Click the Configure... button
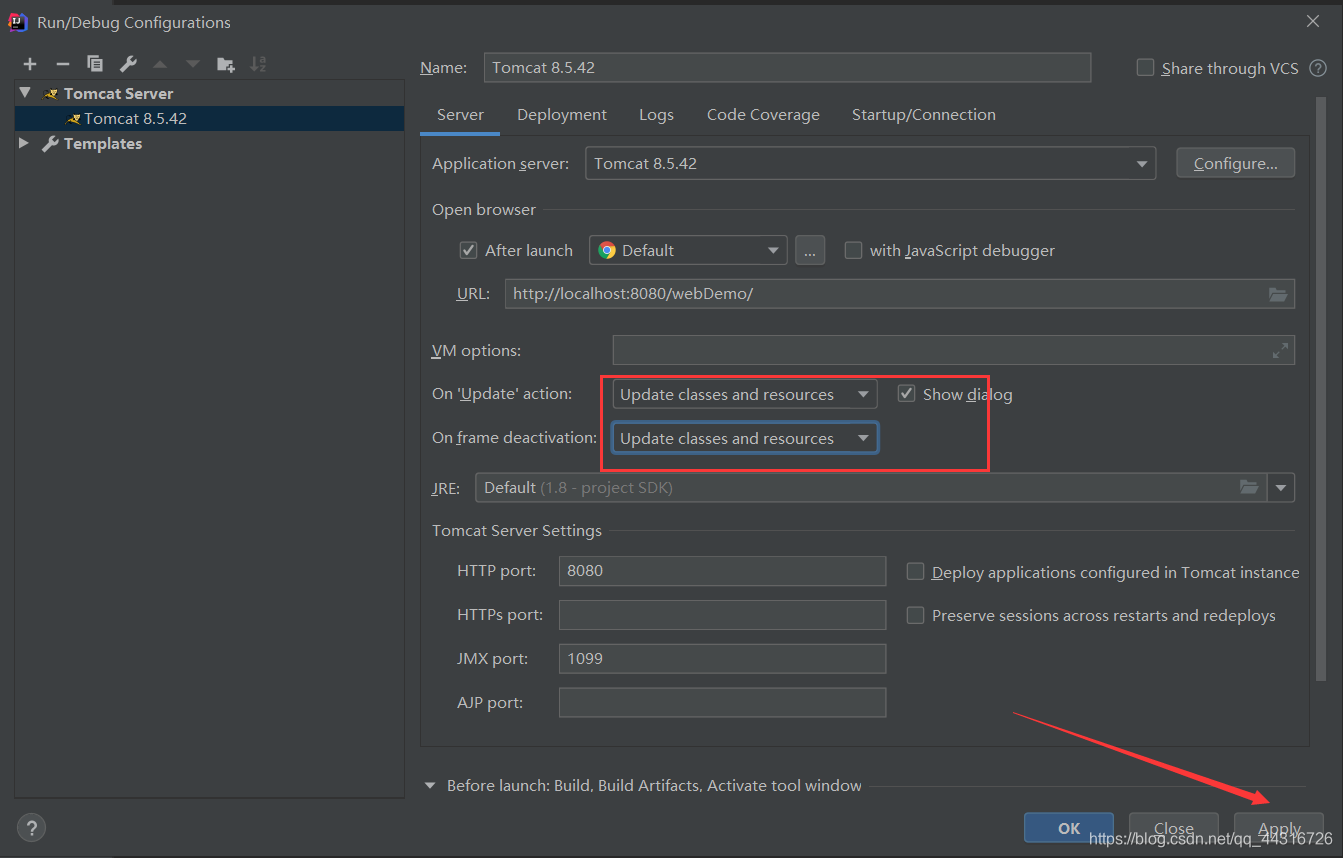This screenshot has height=858, width=1343. click(x=1236, y=163)
